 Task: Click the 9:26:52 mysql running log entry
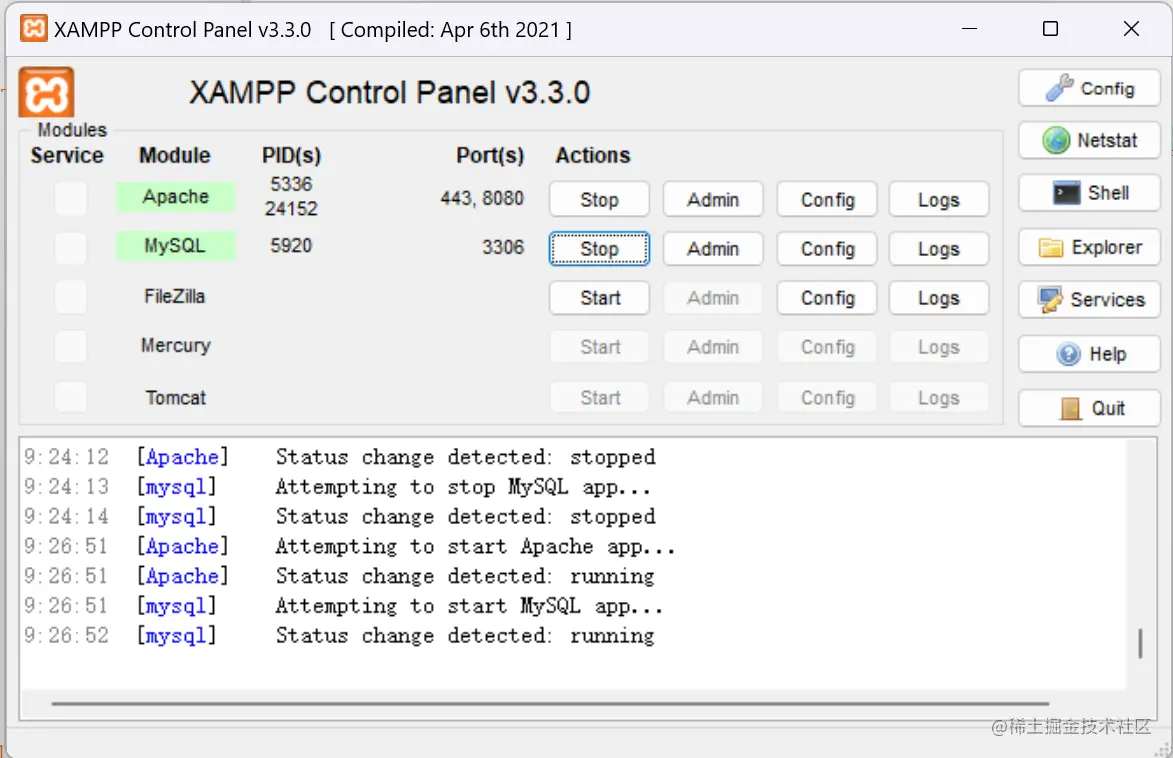tap(339, 635)
